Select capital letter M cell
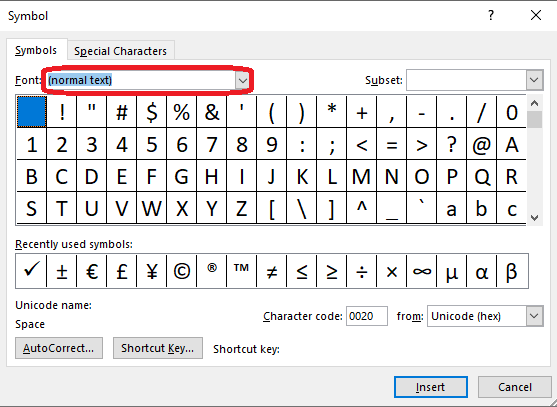This screenshot has height=407, width=557. pyautogui.click(x=361, y=176)
